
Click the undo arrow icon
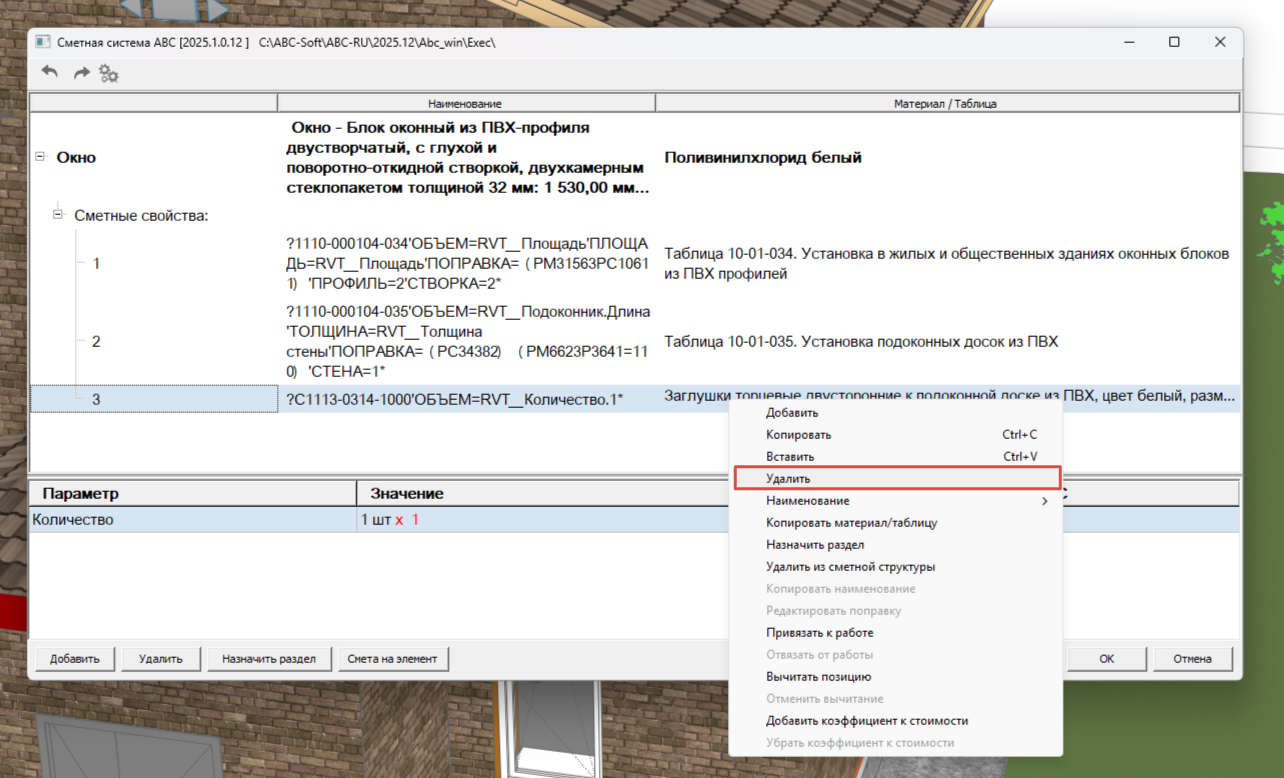[50, 72]
